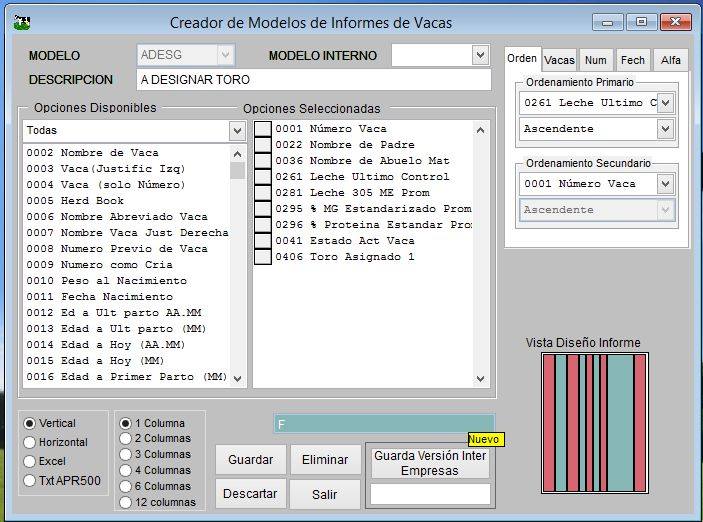
Task: Tick checkbox beside 0041 Estado Act Vaca
Action: pos(263,241)
